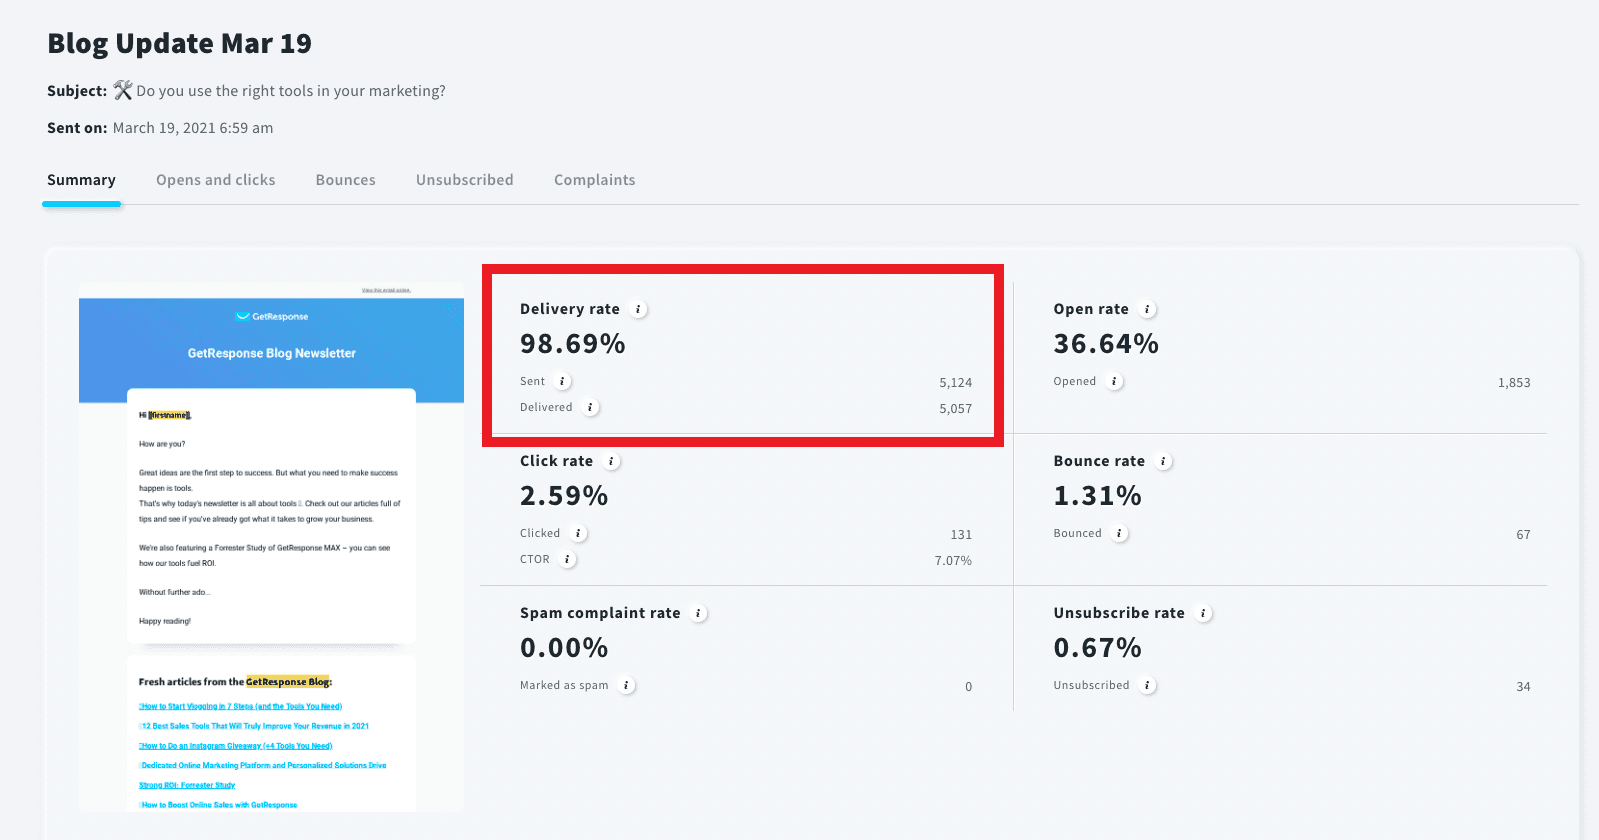Click the info icon beside Delivery rate

[x=639, y=310]
